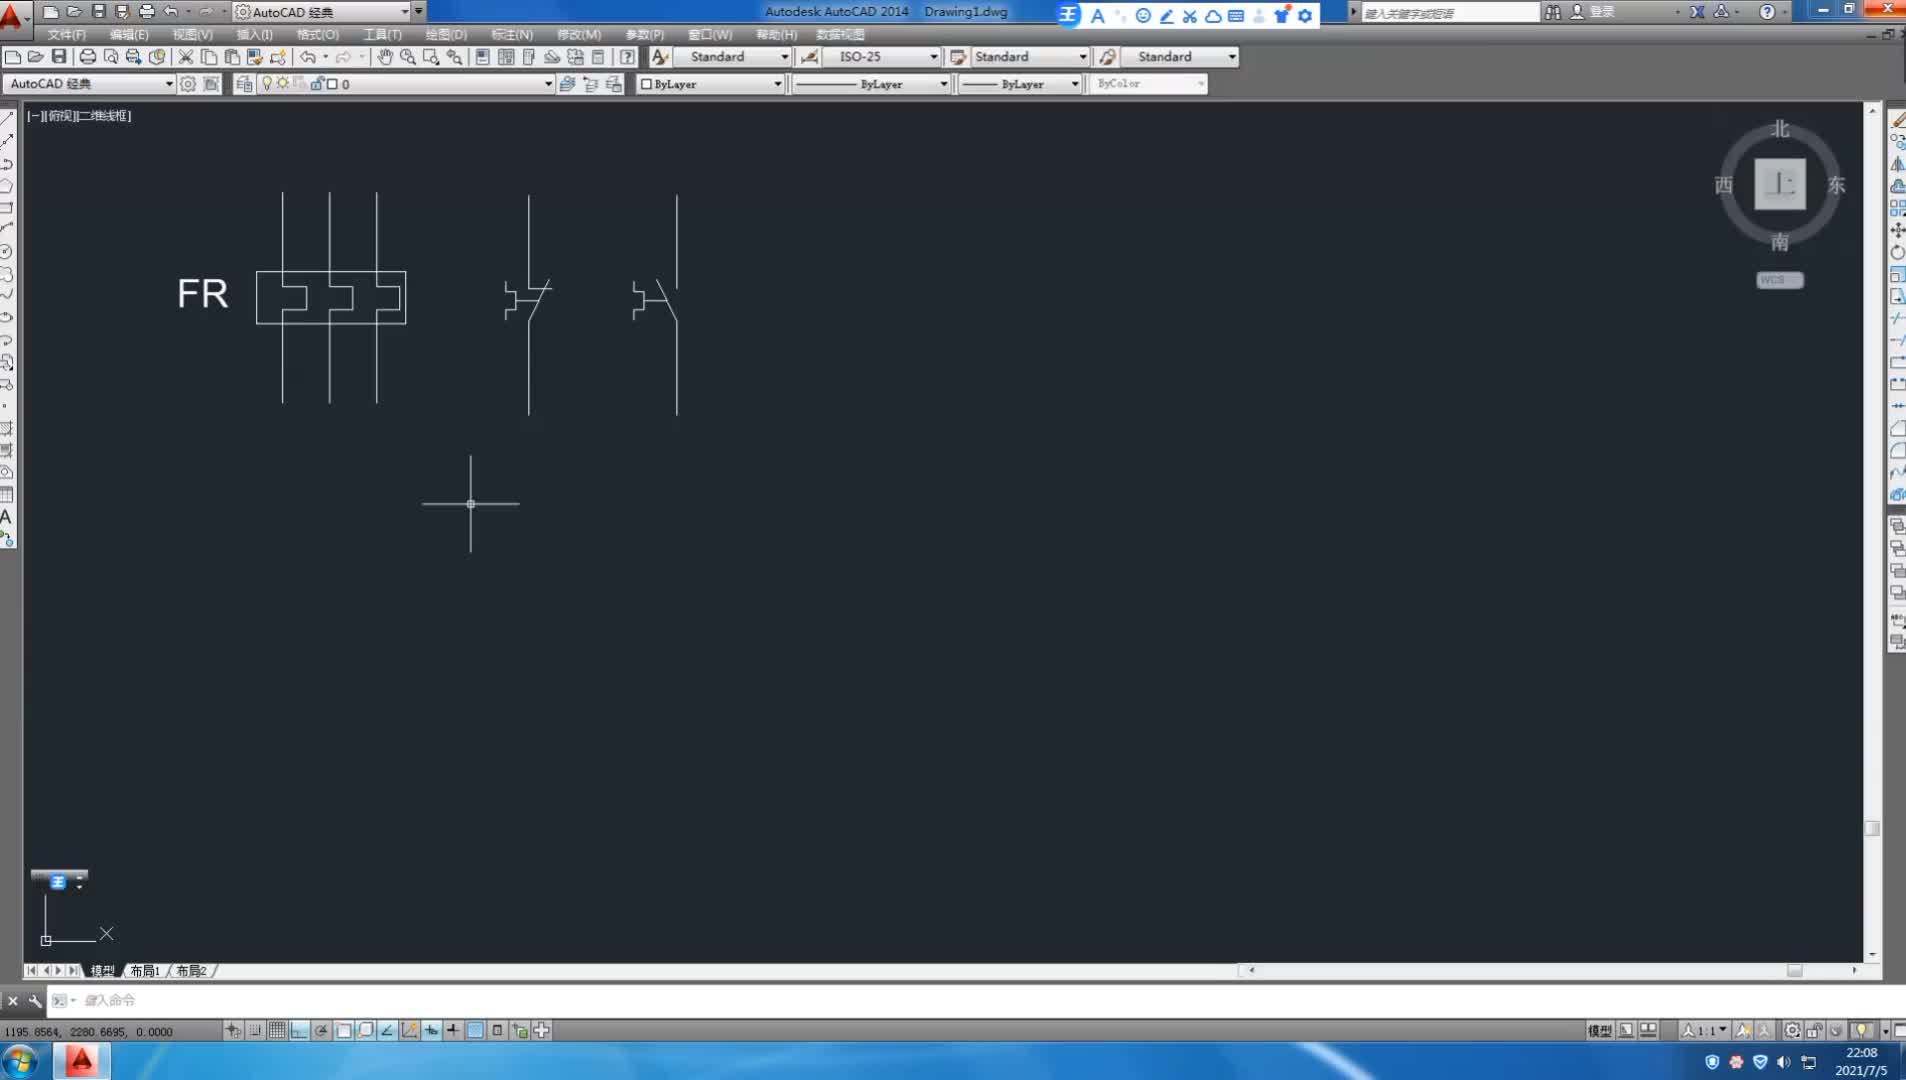Click the help search keyword field
The image size is (1906, 1080).
pos(1450,13)
